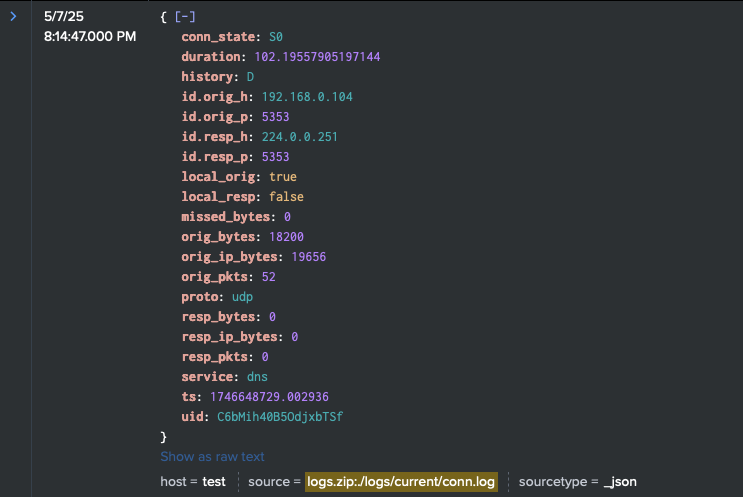Click the local_orig value true
The width and height of the screenshot is (743, 497).
[x=283, y=177]
